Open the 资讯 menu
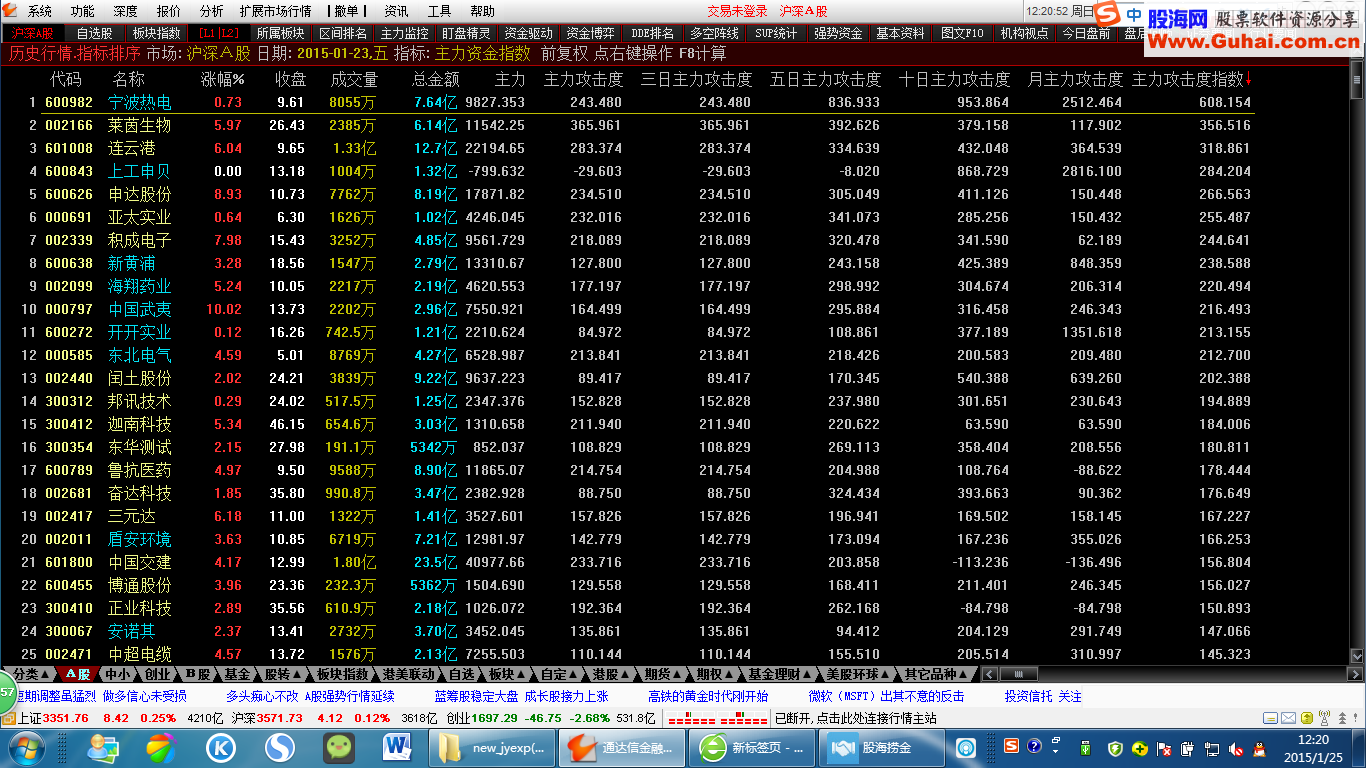 [x=396, y=11]
